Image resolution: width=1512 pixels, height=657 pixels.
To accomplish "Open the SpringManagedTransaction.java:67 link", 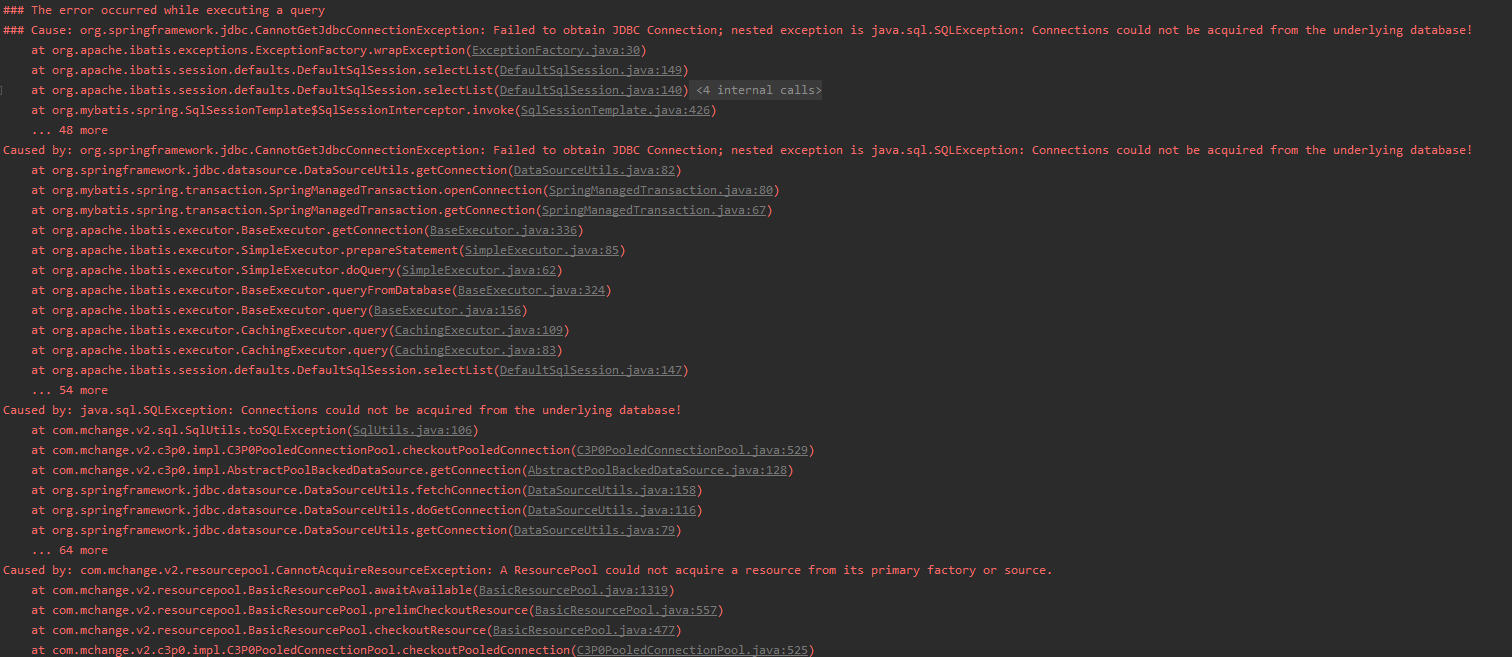I will (x=654, y=210).
